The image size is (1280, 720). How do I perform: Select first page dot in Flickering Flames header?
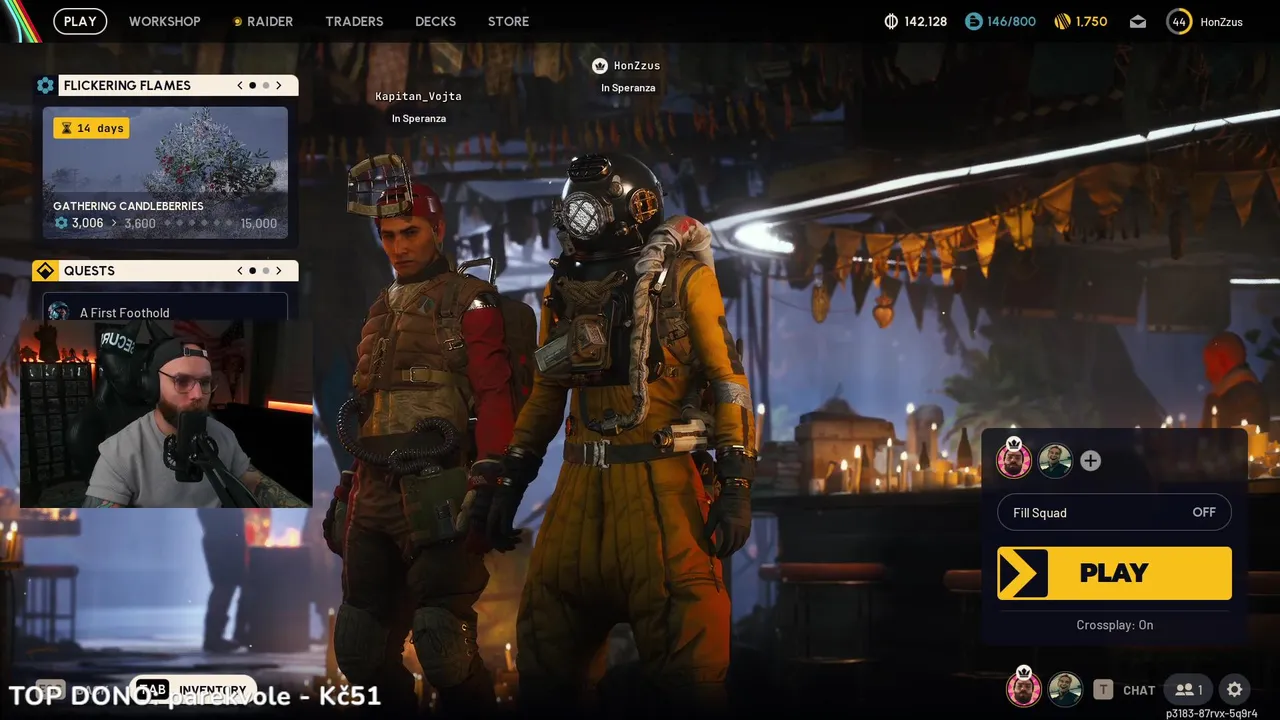(252, 85)
